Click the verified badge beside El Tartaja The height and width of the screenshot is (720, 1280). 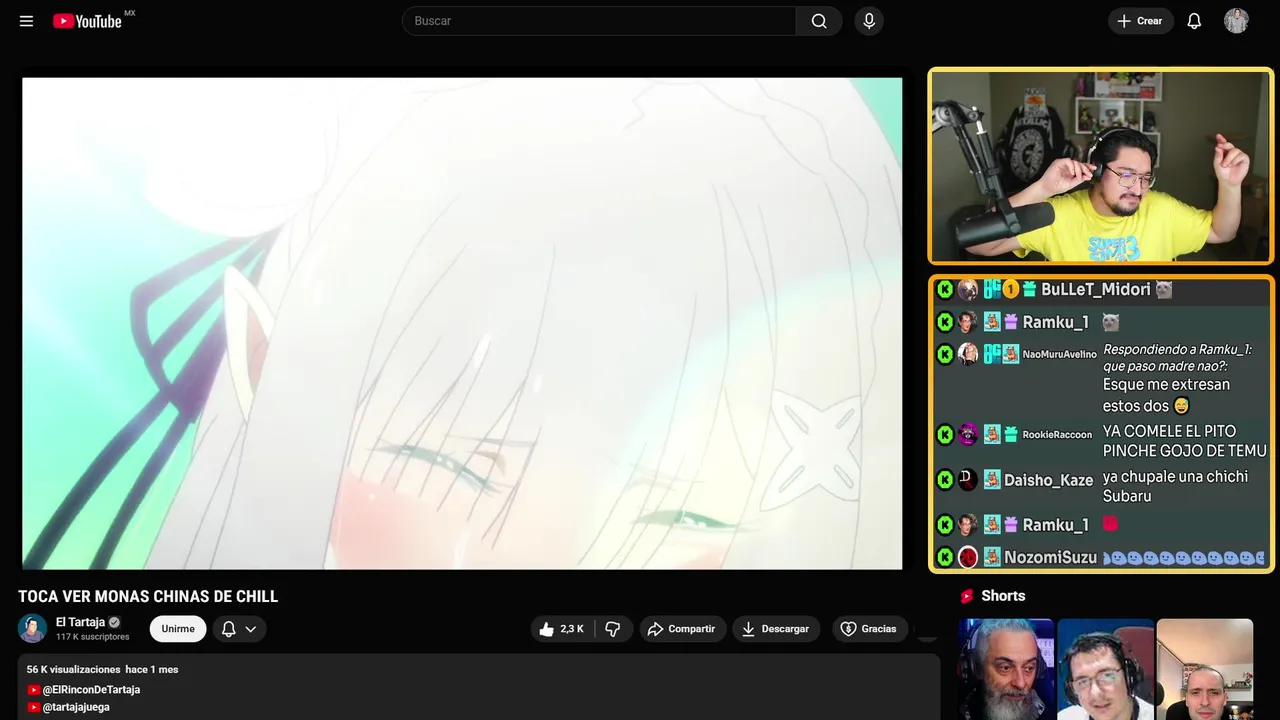(x=114, y=622)
